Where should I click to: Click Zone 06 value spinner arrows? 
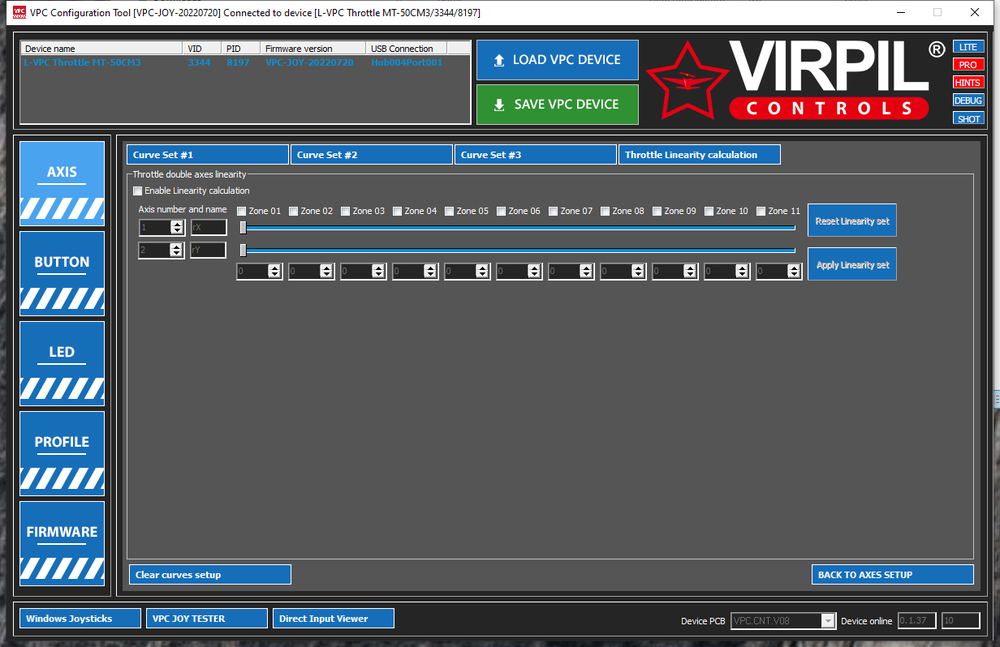tap(534, 271)
